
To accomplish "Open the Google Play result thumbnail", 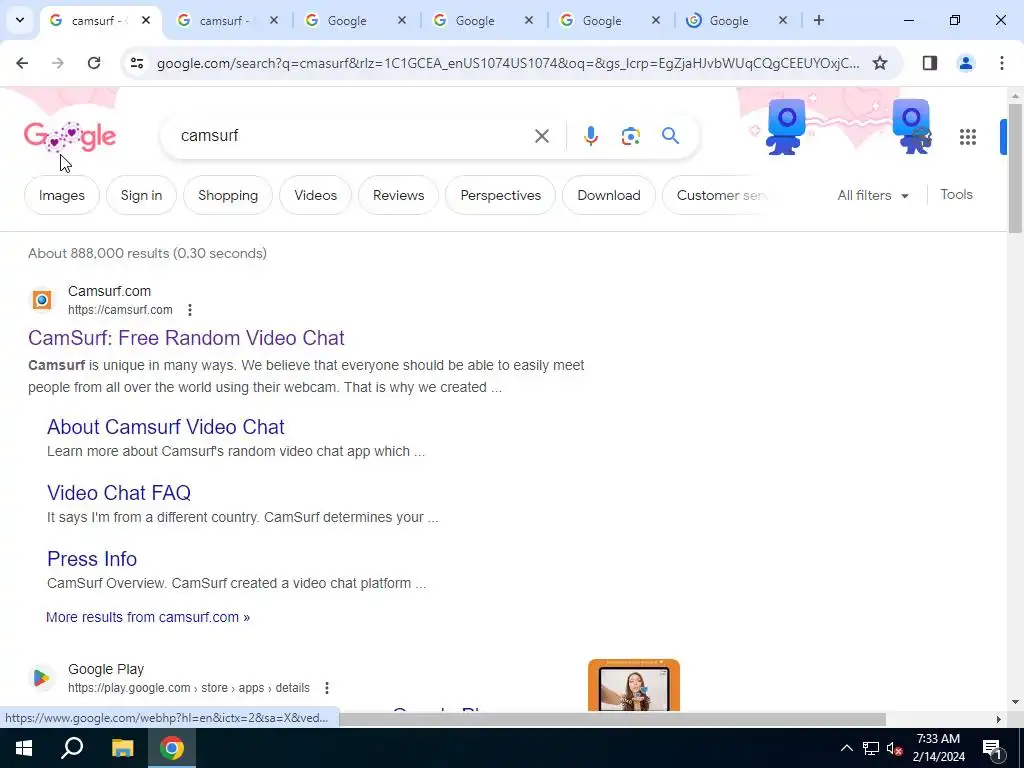I will point(633,684).
